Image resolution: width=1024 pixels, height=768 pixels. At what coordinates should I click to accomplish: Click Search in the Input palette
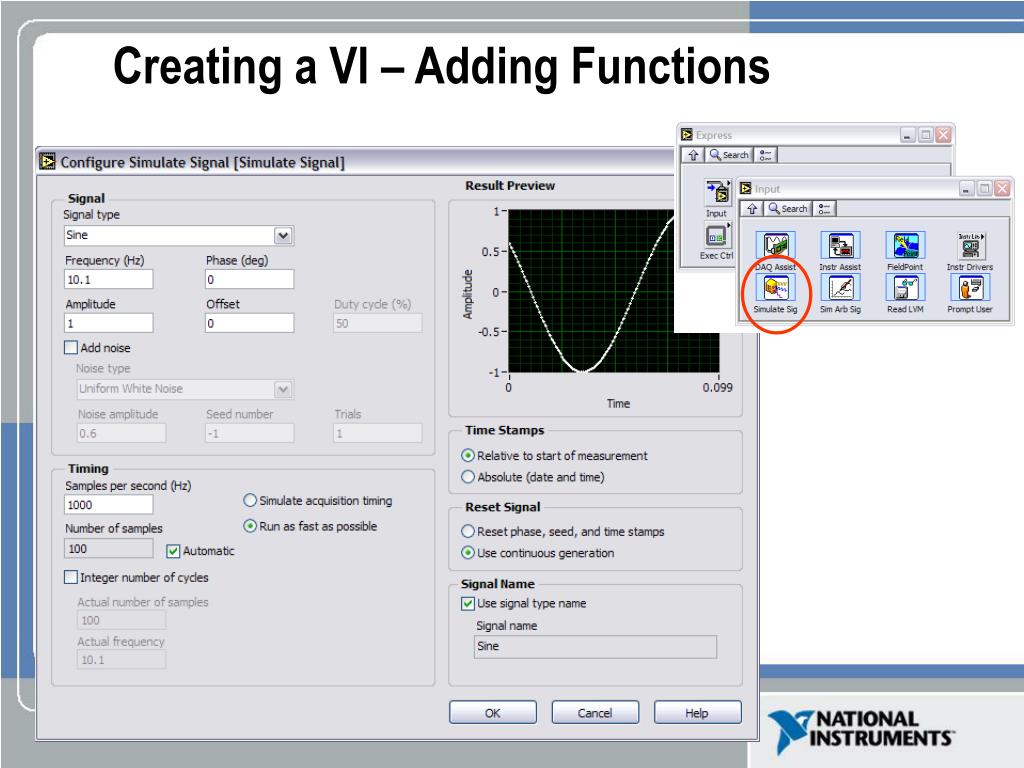[788, 208]
